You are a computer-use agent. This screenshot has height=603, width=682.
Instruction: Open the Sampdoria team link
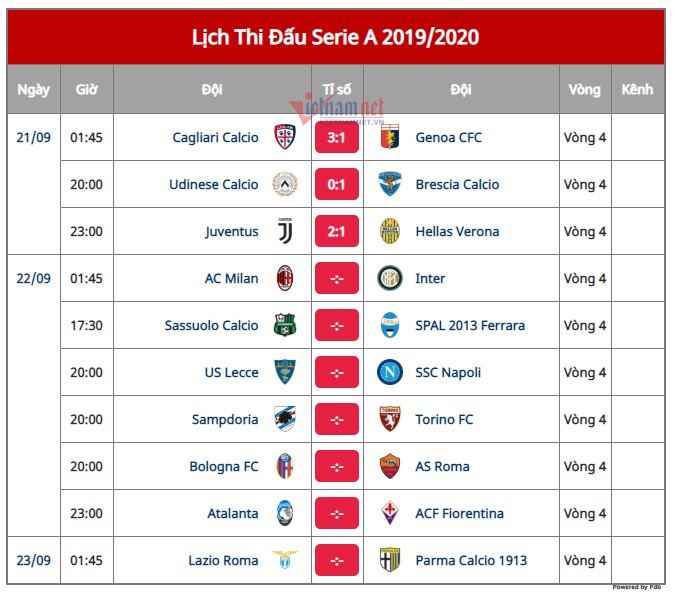pyautogui.click(x=225, y=419)
